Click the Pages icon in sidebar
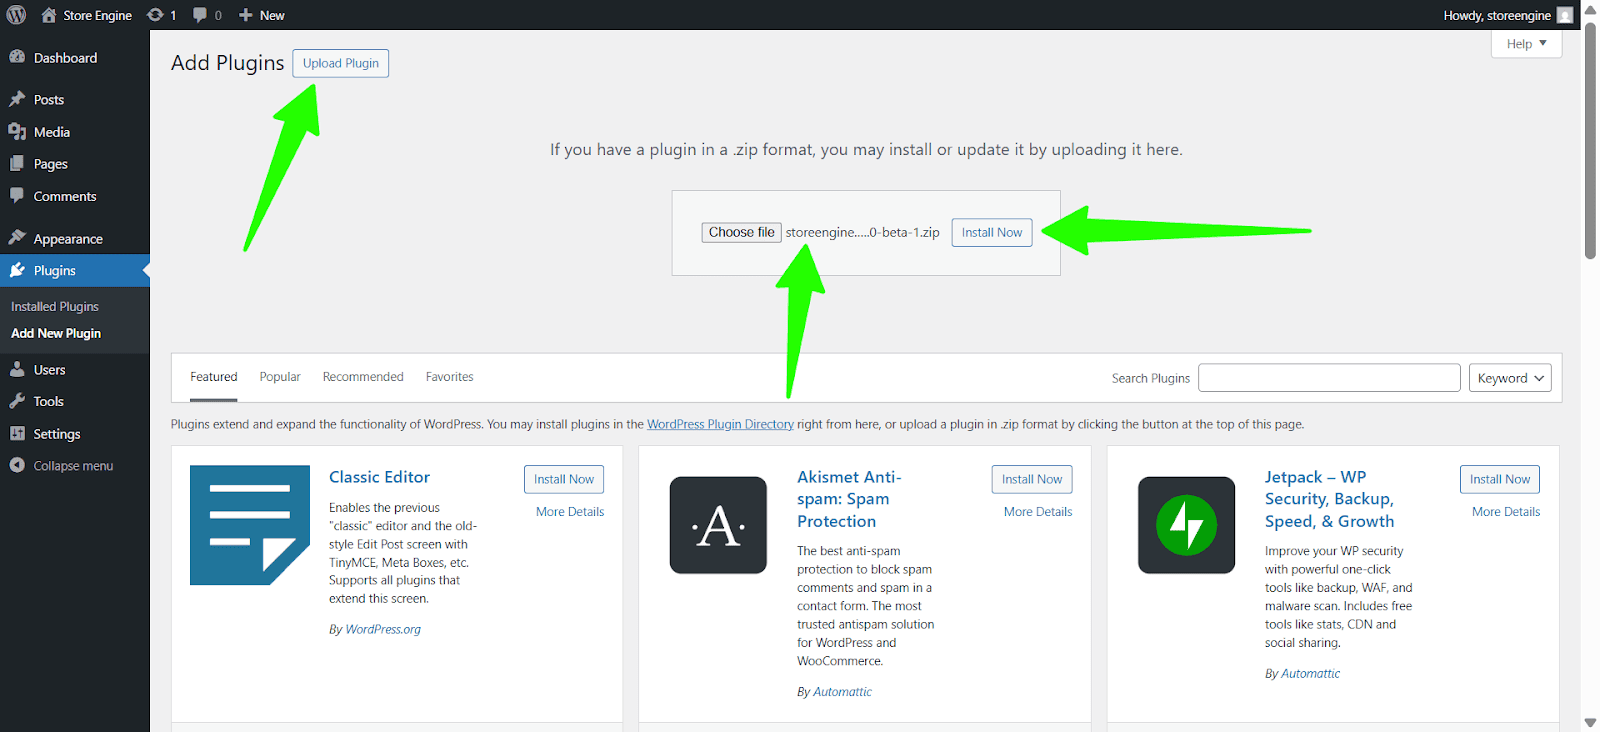Image resolution: width=1600 pixels, height=732 pixels. pos(17,163)
